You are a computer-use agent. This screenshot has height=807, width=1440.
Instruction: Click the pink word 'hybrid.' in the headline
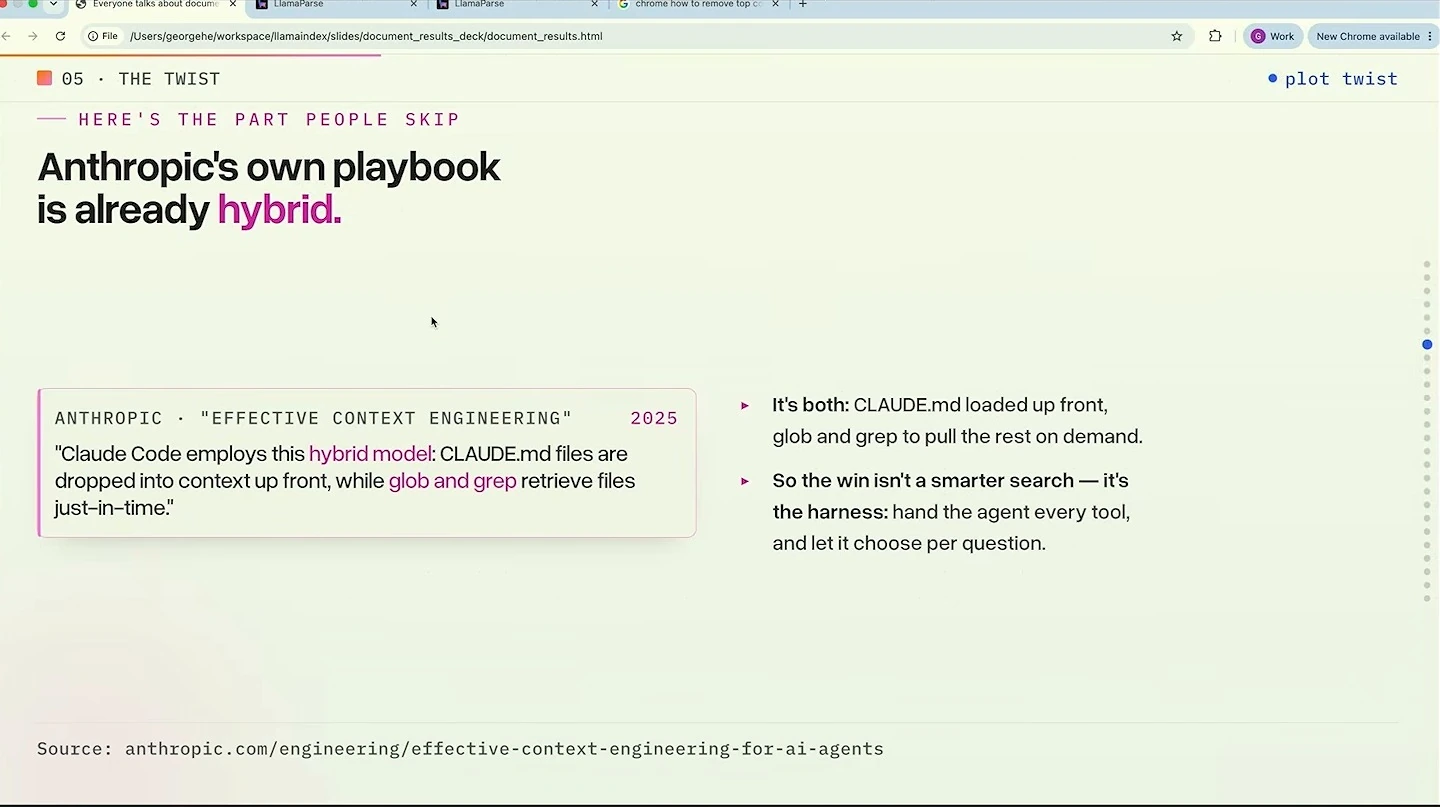[x=279, y=210]
